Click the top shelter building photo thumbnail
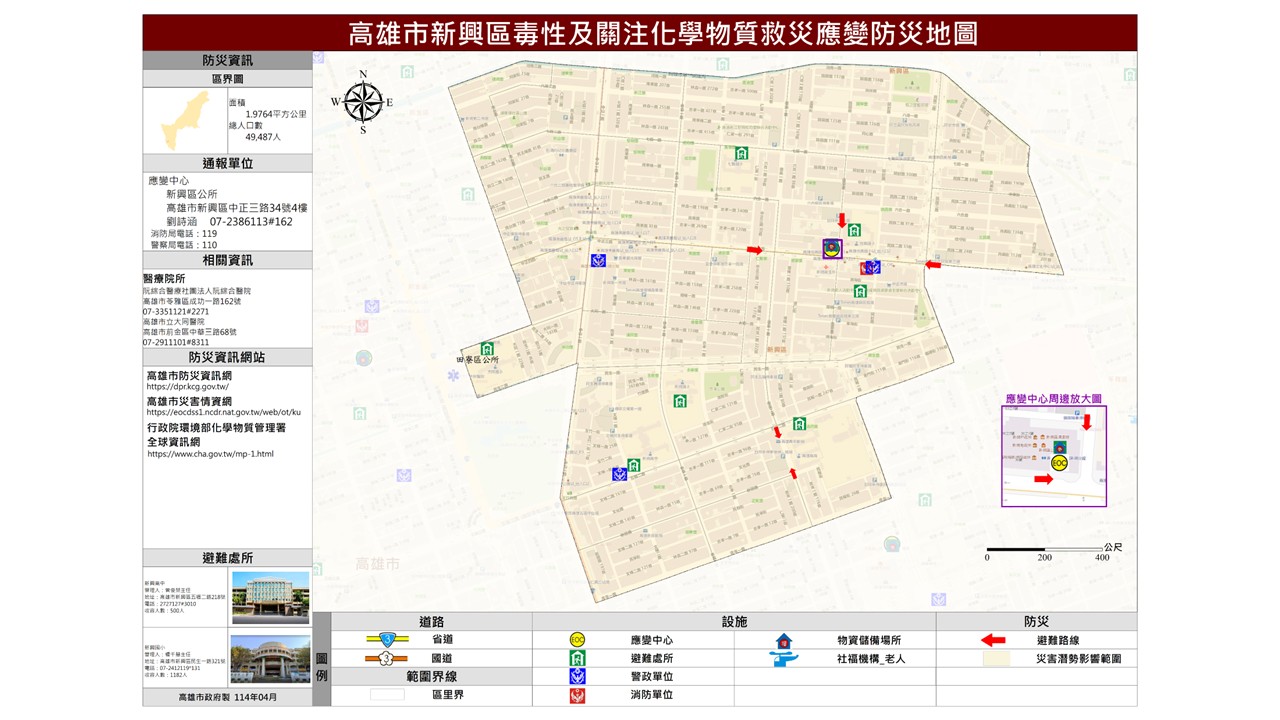This screenshot has width=1280, height=720. [270, 597]
